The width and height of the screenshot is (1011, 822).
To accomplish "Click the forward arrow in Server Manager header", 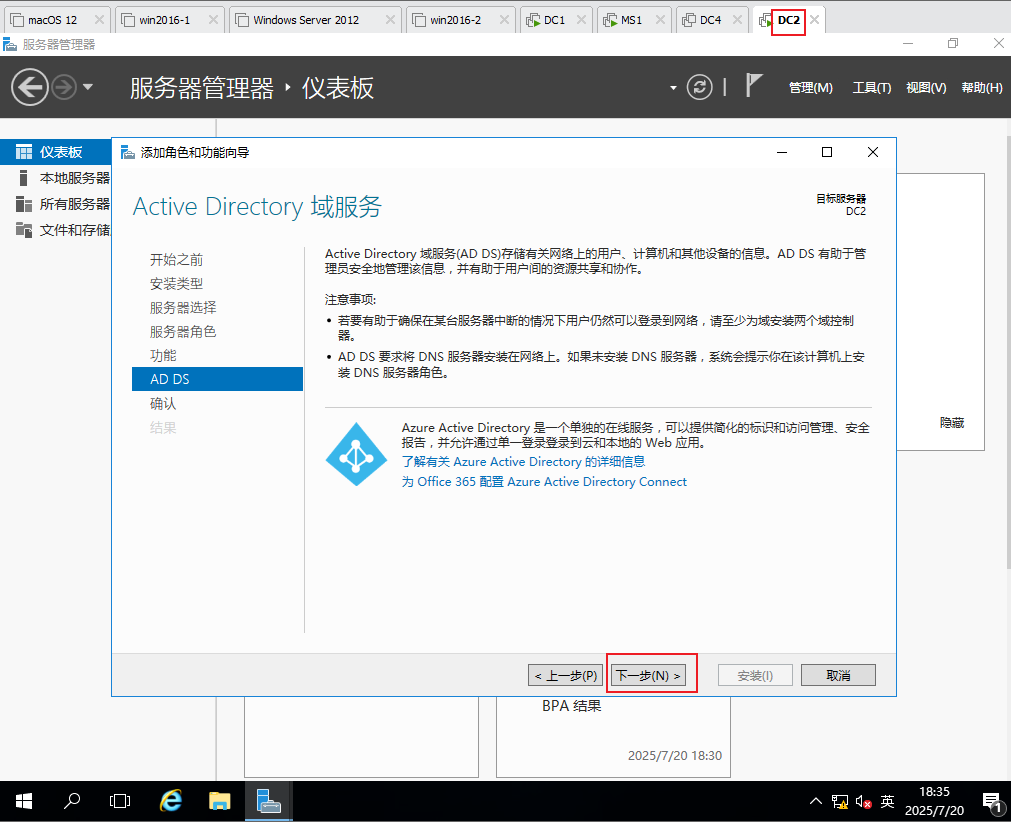I will (x=64, y=87).
